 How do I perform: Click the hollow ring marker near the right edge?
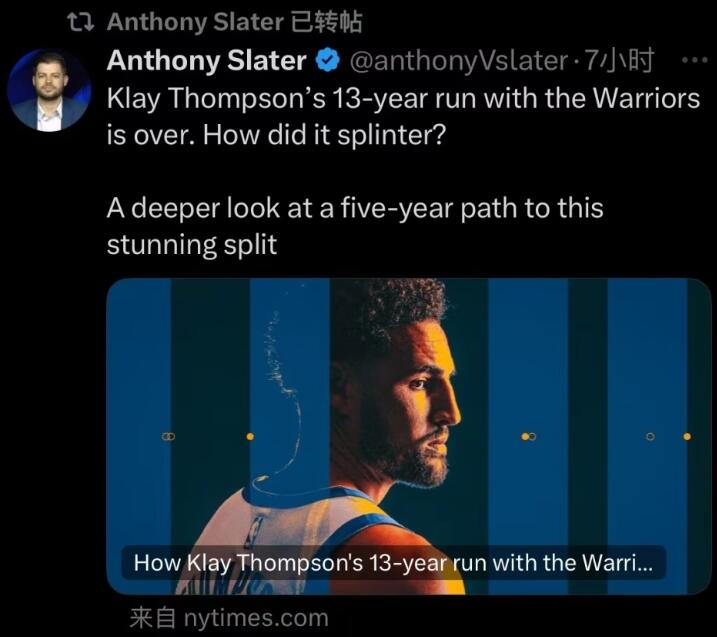tap(650, 436)
